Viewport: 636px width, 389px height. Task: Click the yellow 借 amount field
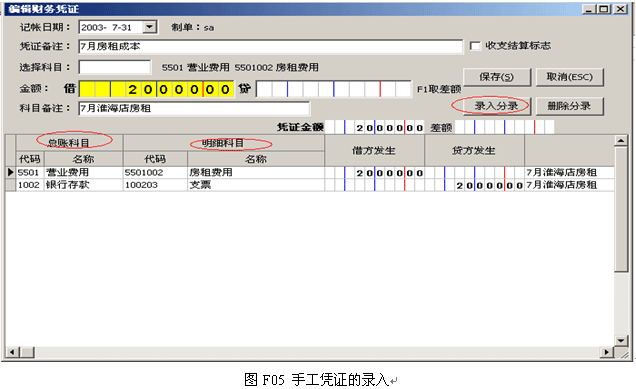157,89
